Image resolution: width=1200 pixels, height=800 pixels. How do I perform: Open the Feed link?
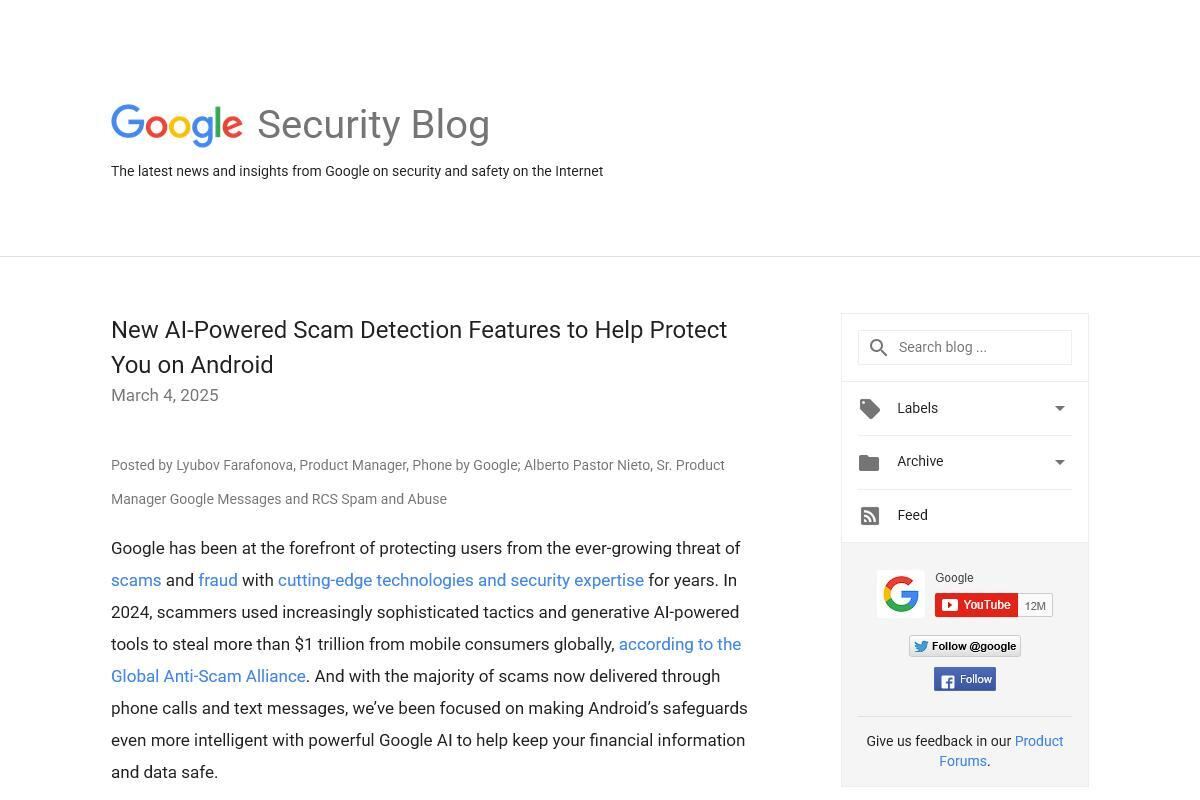click(912, 515)
